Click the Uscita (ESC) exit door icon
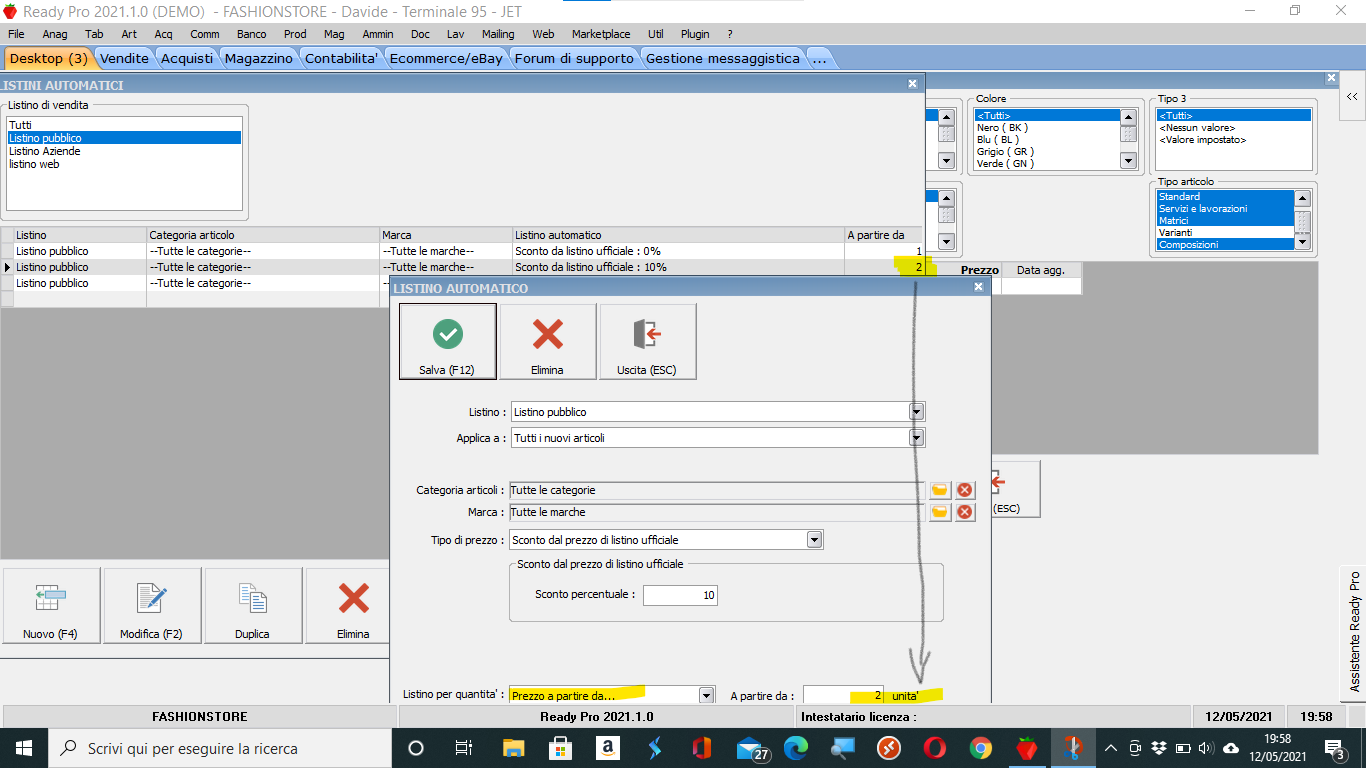This screenshot has height=768, width=1366. 646,341
